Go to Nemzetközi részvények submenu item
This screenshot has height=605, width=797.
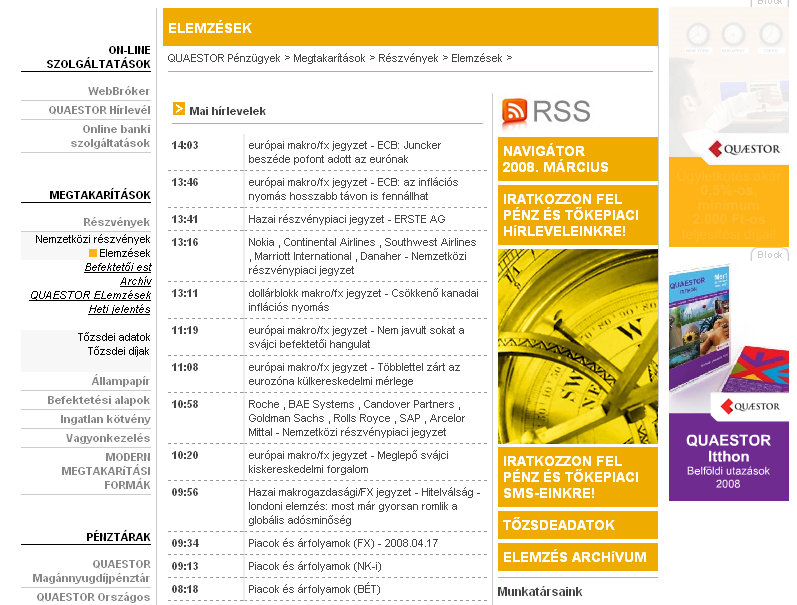[93, 239]
